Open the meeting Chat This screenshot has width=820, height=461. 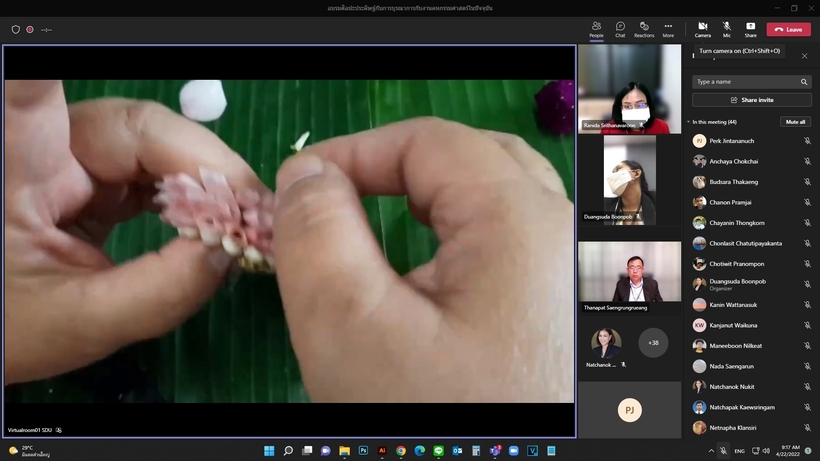[620, 29]
